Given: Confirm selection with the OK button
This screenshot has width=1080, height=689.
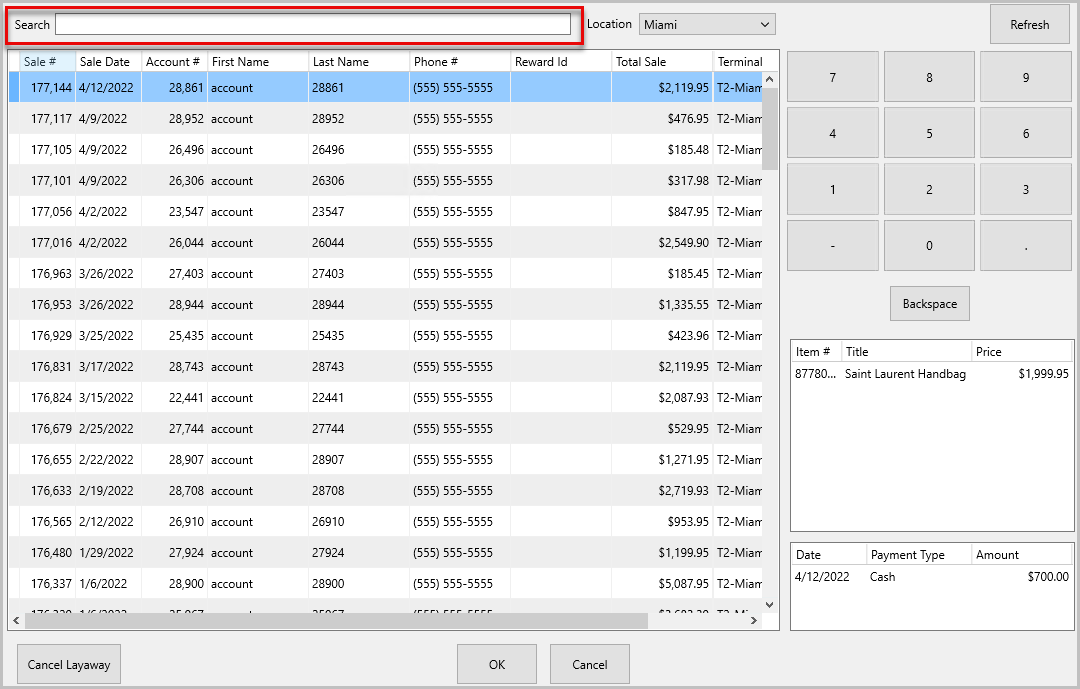Looking at the screenshot, I should 497,664.
